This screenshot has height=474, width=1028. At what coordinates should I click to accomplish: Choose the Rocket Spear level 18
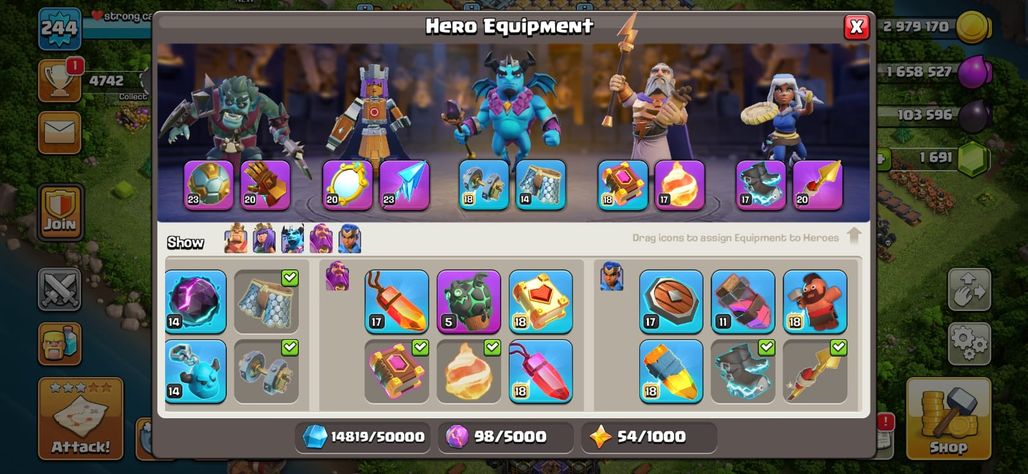671,371
